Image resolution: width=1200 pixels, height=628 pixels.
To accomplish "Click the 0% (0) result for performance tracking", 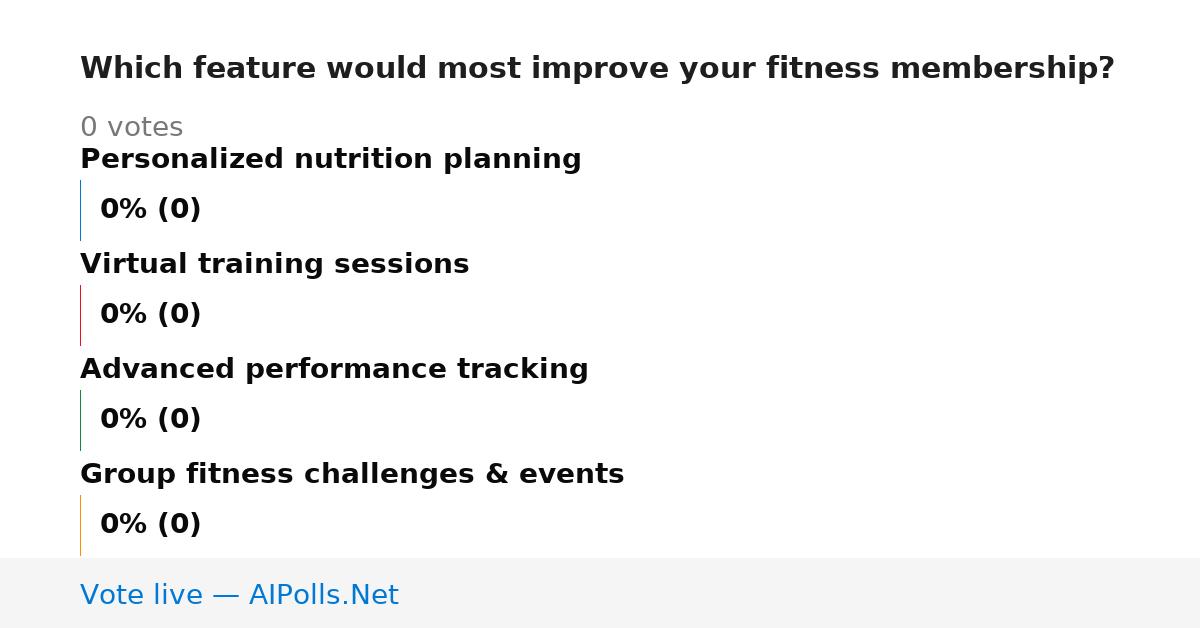I will (151, 420).
